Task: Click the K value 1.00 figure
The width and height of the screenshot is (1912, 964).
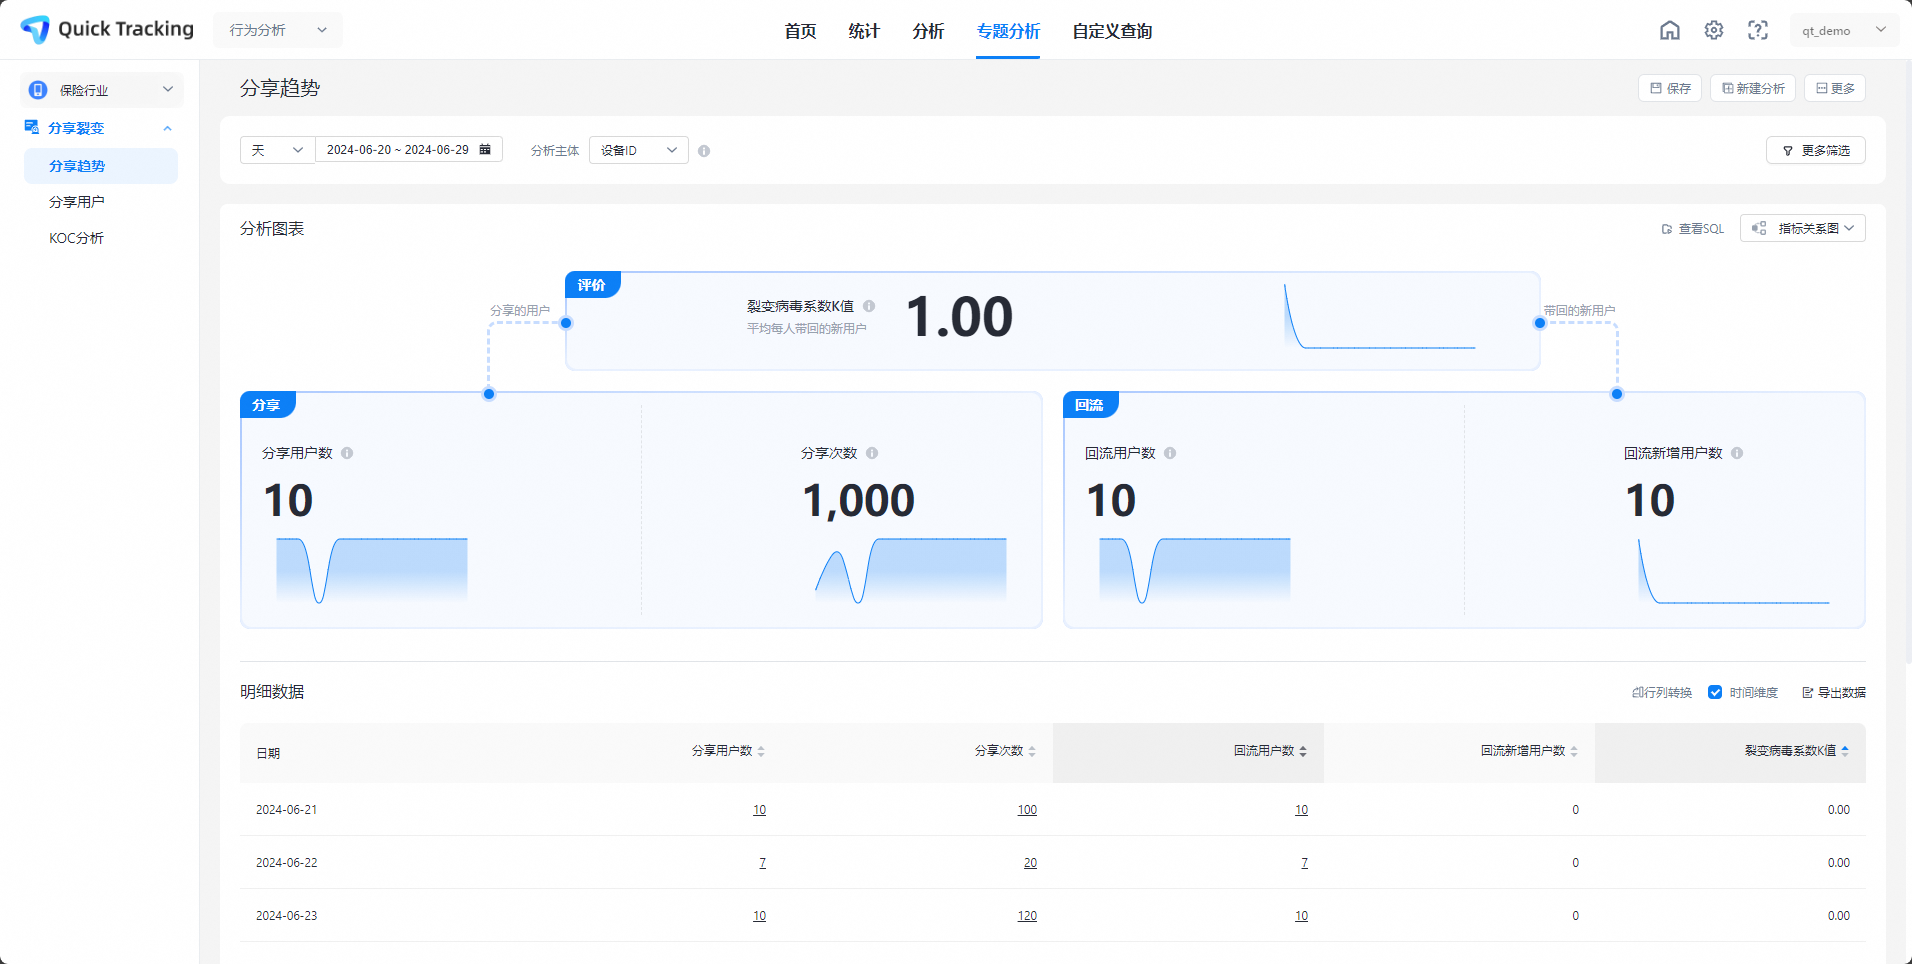Action: (959, 317)
